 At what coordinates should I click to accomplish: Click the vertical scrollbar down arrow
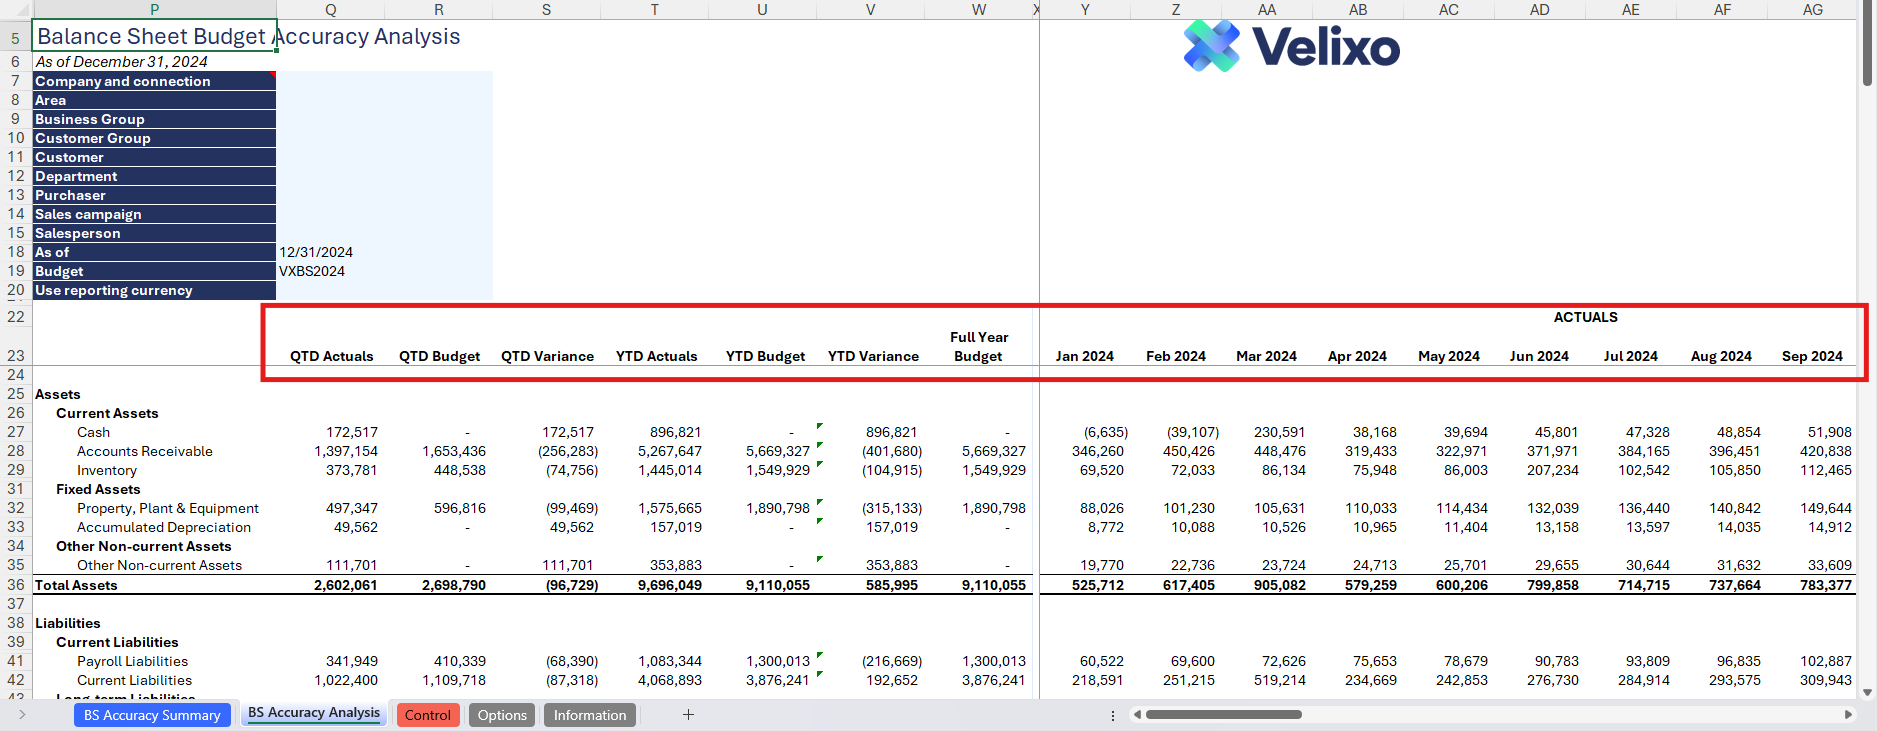[x=1867, y=692]
